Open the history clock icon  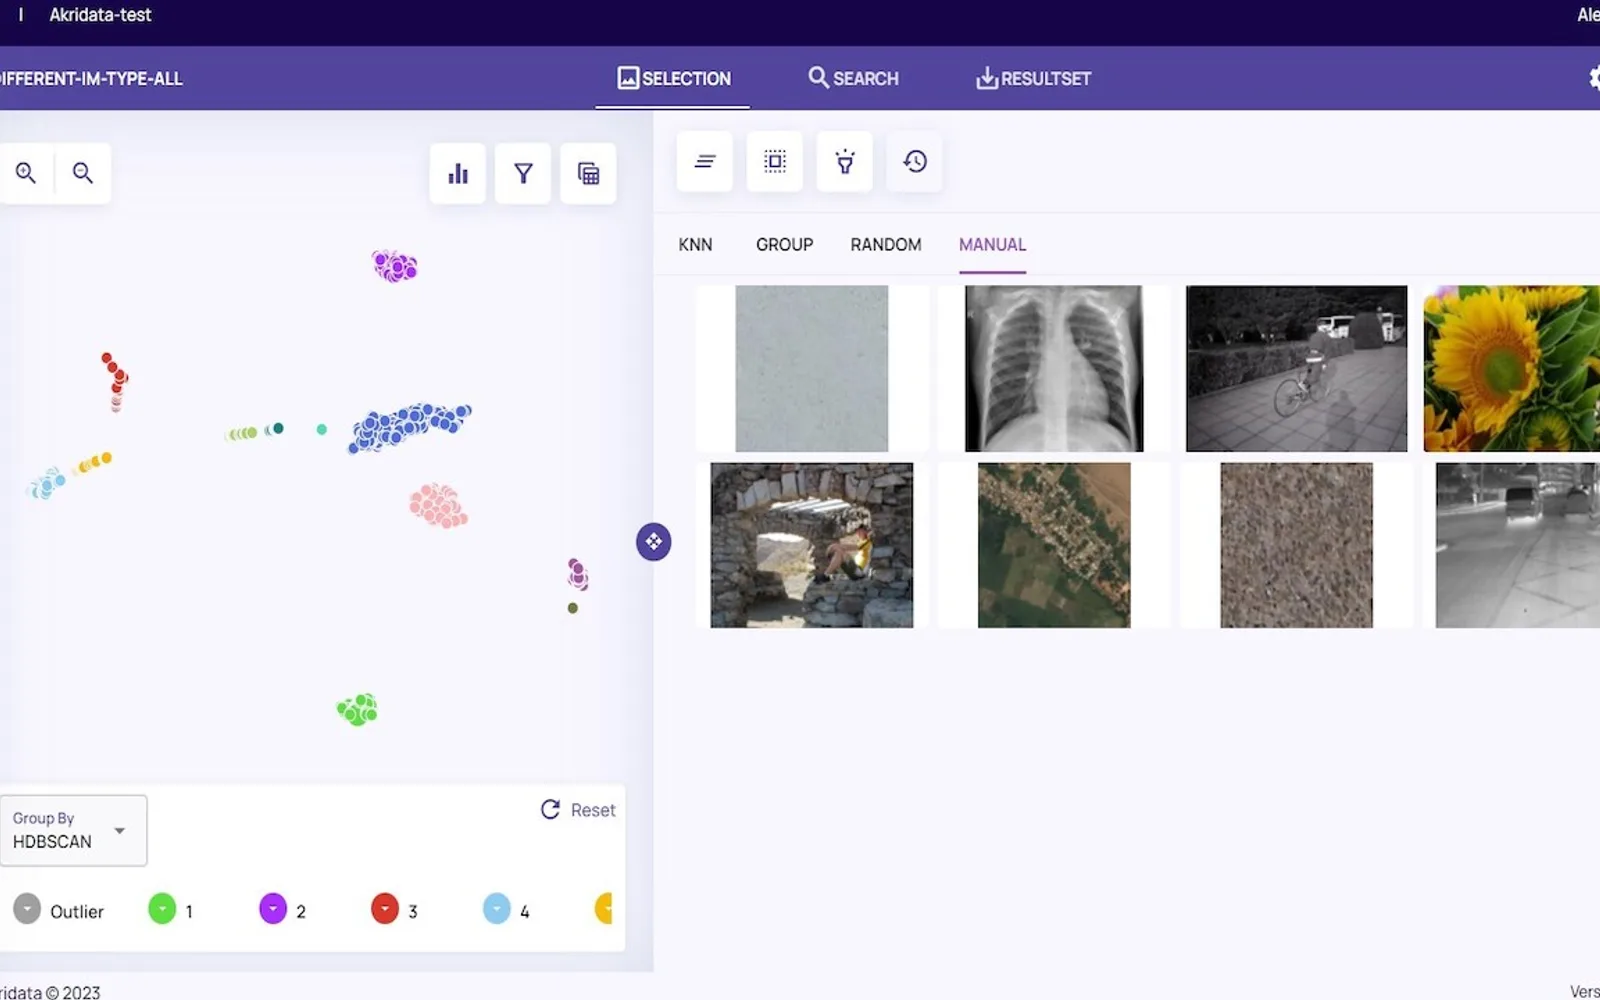pyautogui.click(x=915, y=161)
